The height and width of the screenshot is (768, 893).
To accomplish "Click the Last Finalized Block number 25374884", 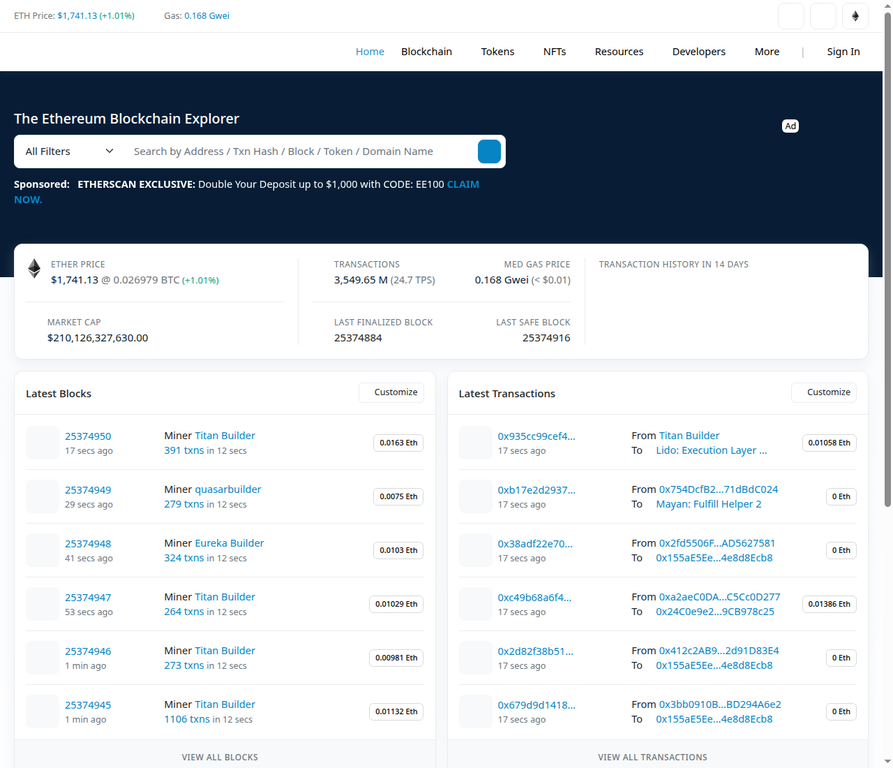I will [358, 338].
